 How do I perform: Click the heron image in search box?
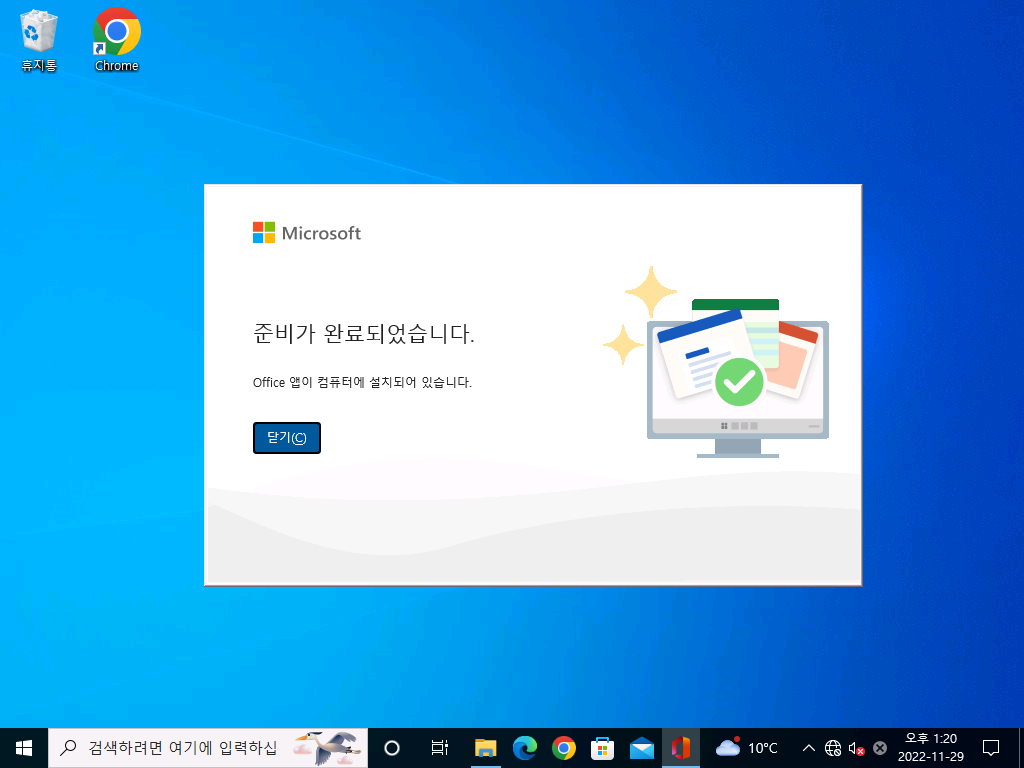[328, 748]
